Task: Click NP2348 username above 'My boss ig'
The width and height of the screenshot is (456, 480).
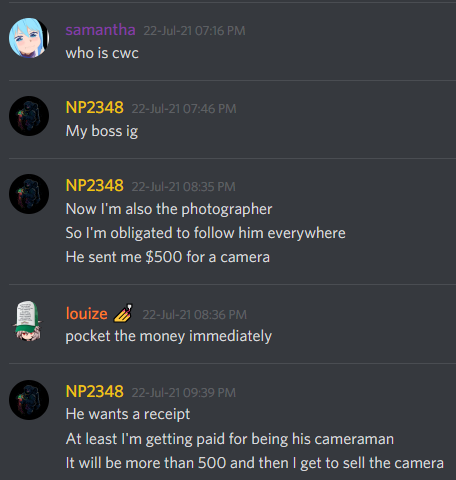Action: click(x=95, y=108)
